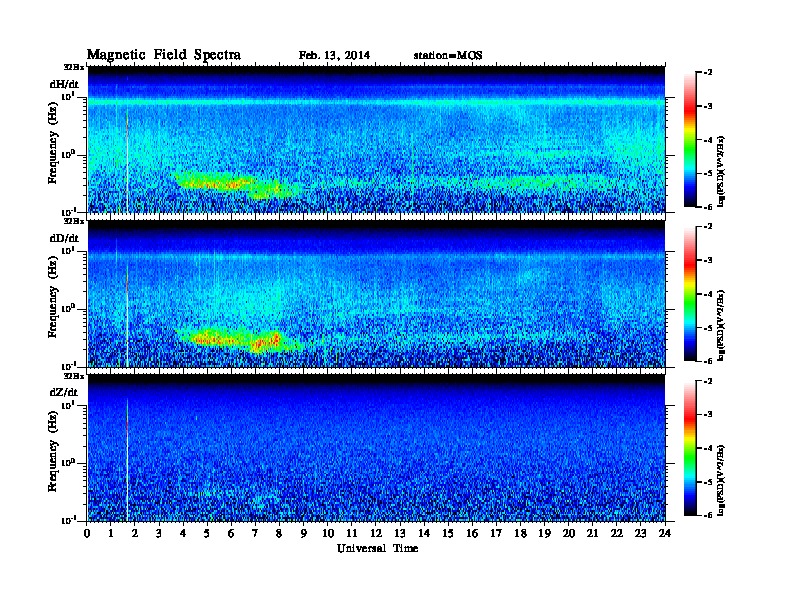
Task: Click the "22" hour tick label
Action: click(x=617, y=533)
